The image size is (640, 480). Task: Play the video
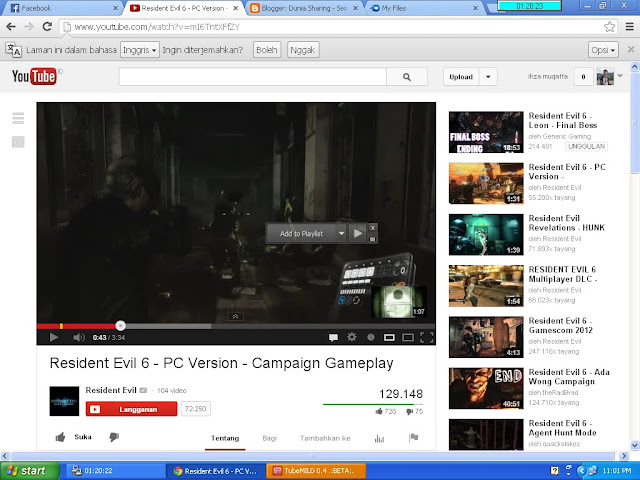click(53, 337)
